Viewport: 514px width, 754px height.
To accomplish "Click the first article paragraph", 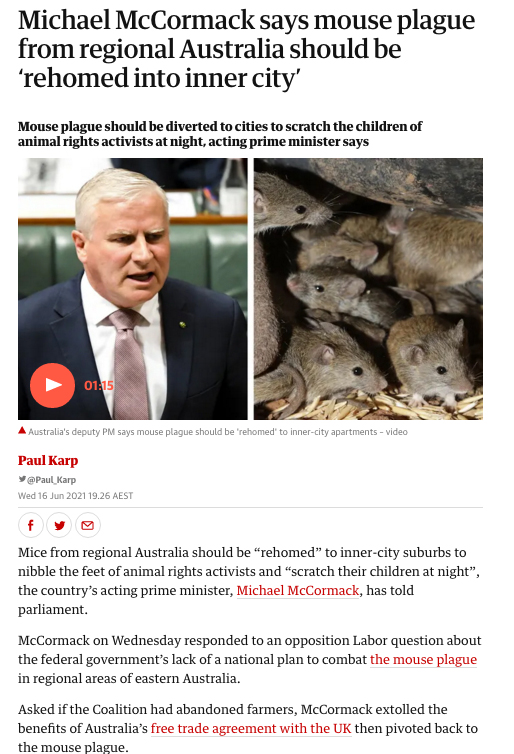I will [x=249, y=581].
